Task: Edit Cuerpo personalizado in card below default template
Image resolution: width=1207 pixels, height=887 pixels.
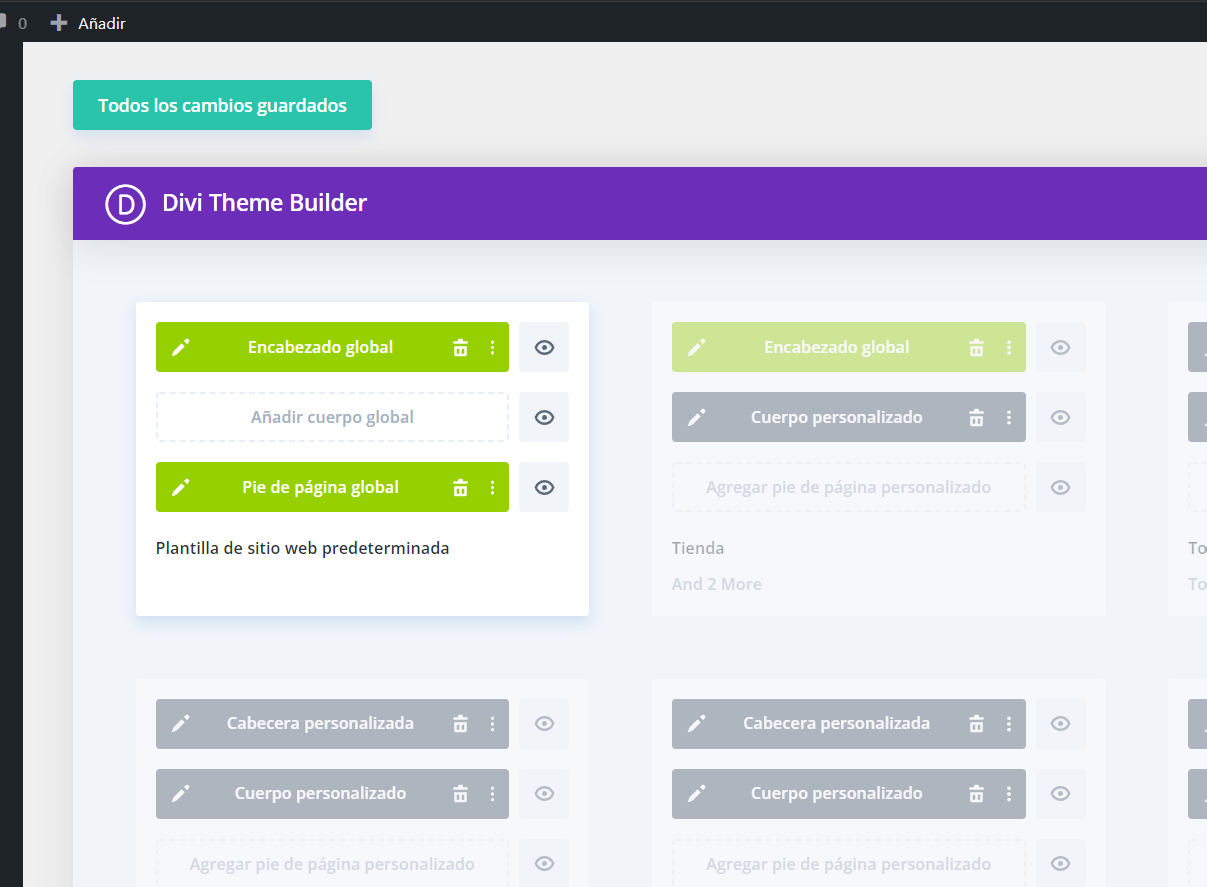Action: coord(180,793)
